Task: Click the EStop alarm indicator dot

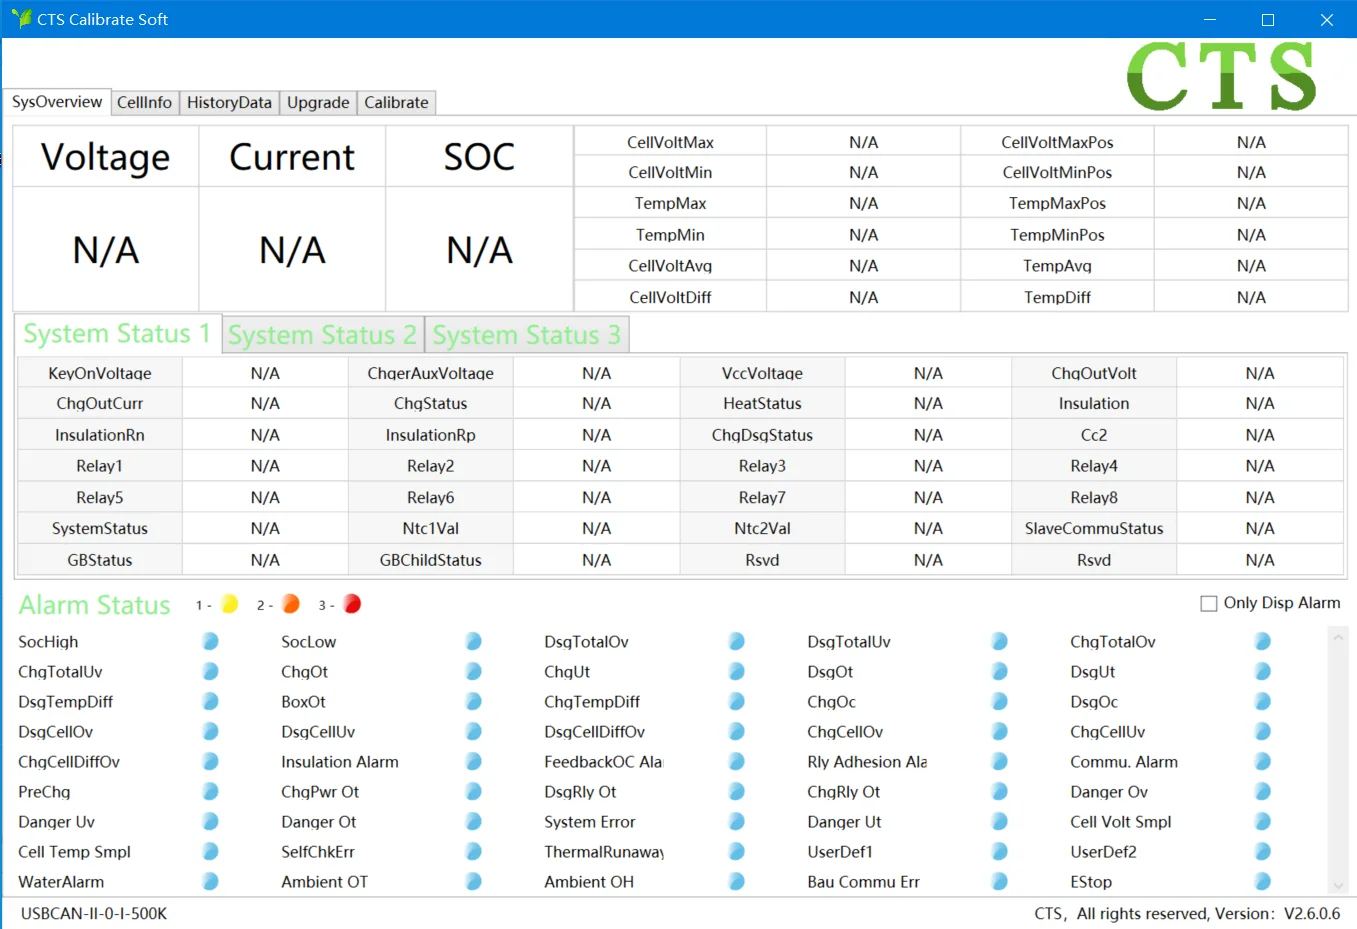Action: coord(1262,881)
